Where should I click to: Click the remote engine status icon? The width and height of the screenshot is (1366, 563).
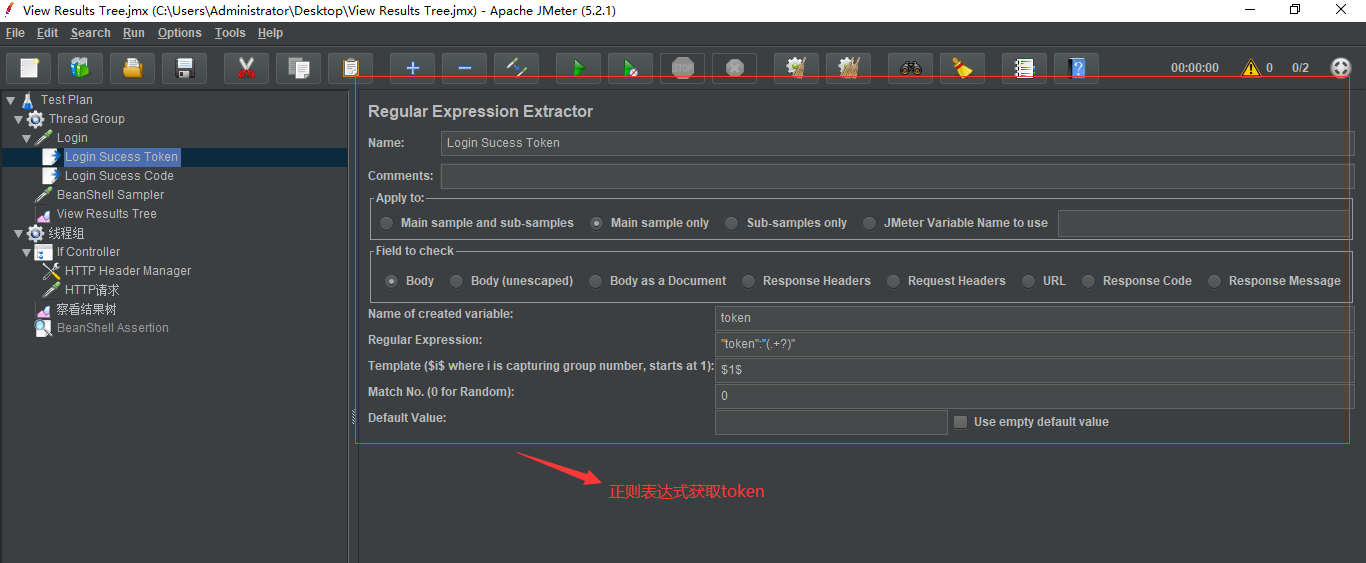pyautogui.click(x=1341, y=68)
